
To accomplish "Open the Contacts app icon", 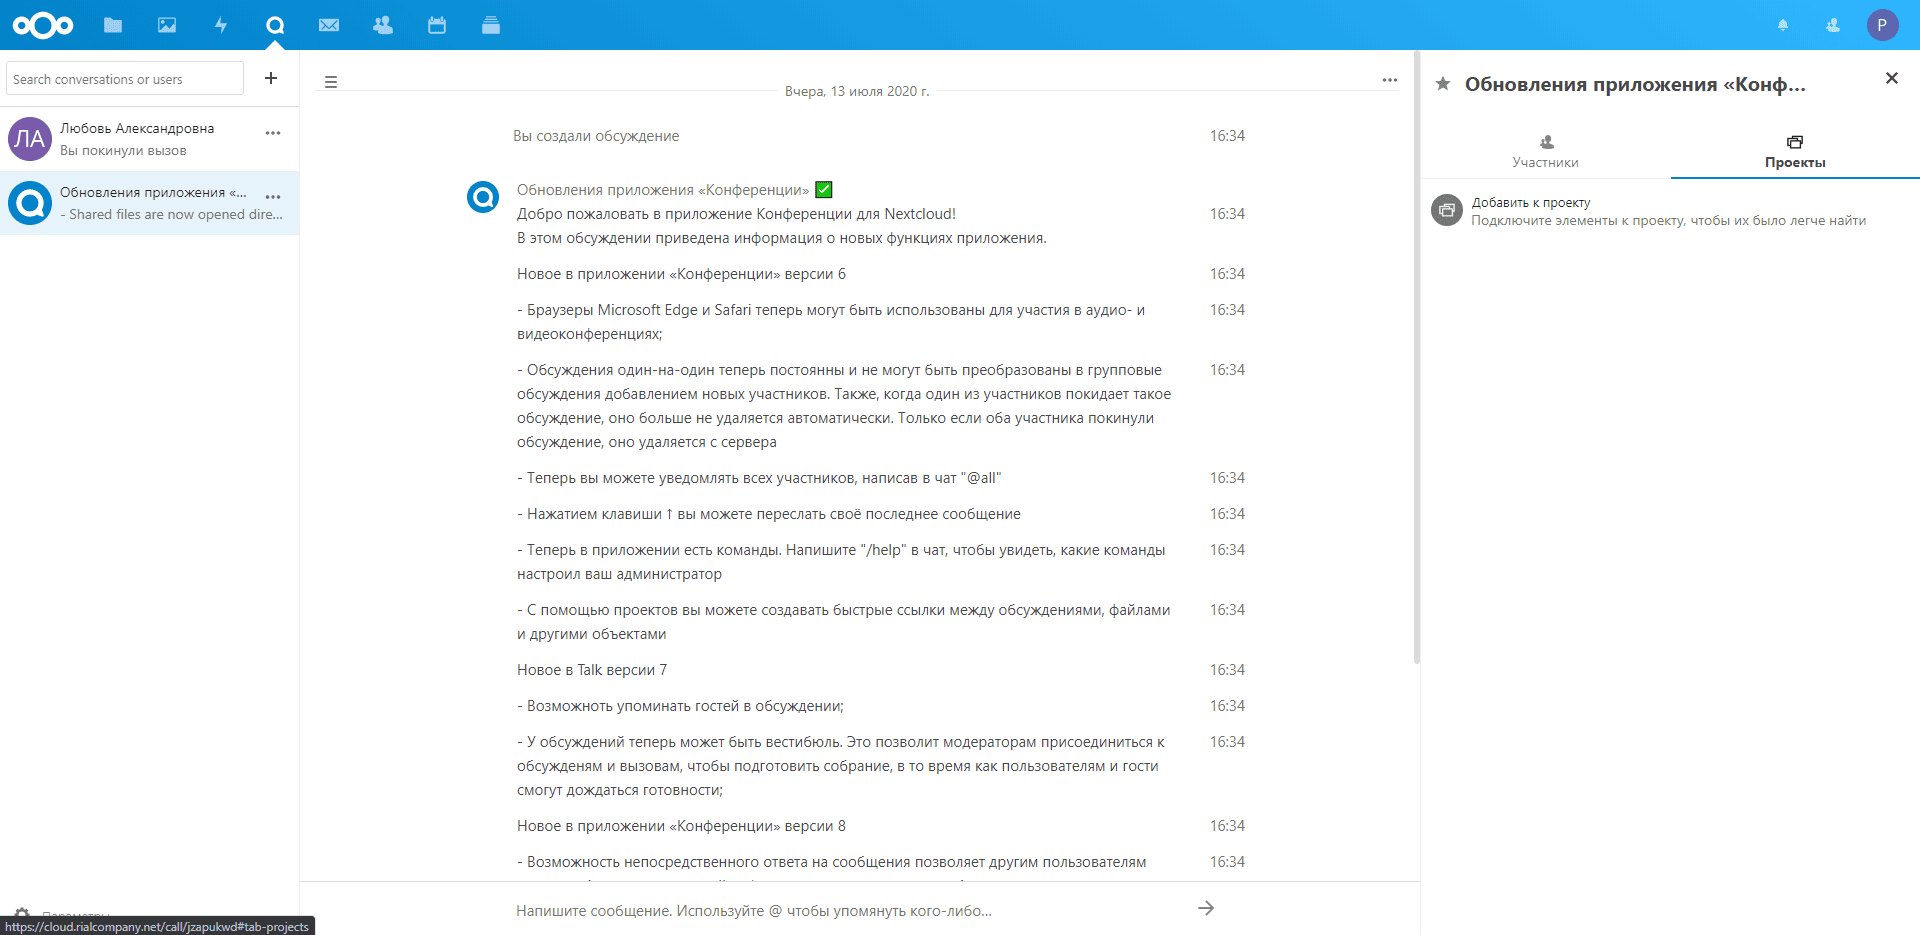I will 383,25.
